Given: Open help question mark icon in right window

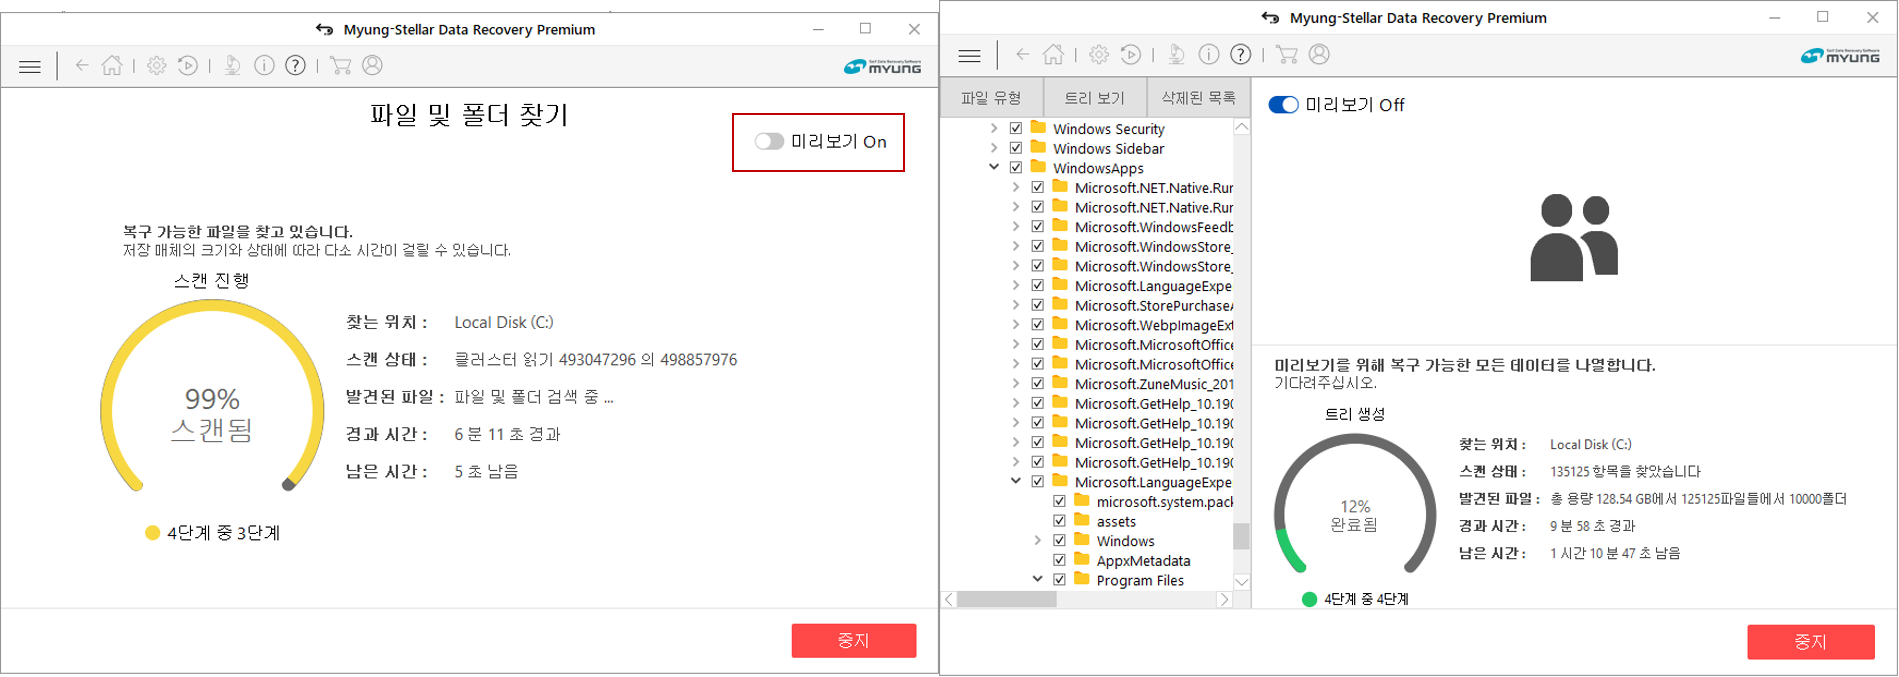Looking at the screenshot, I should (1240, 55).
